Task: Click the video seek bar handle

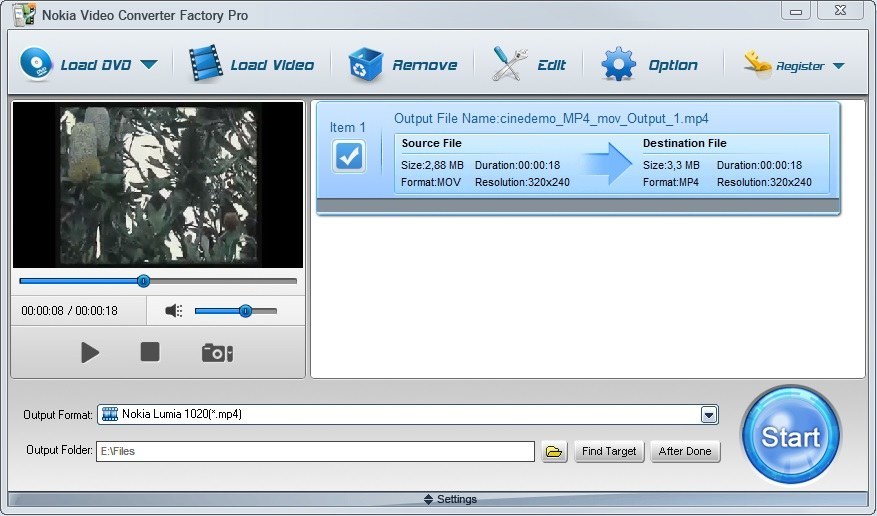Action: (x=143, y=281)
